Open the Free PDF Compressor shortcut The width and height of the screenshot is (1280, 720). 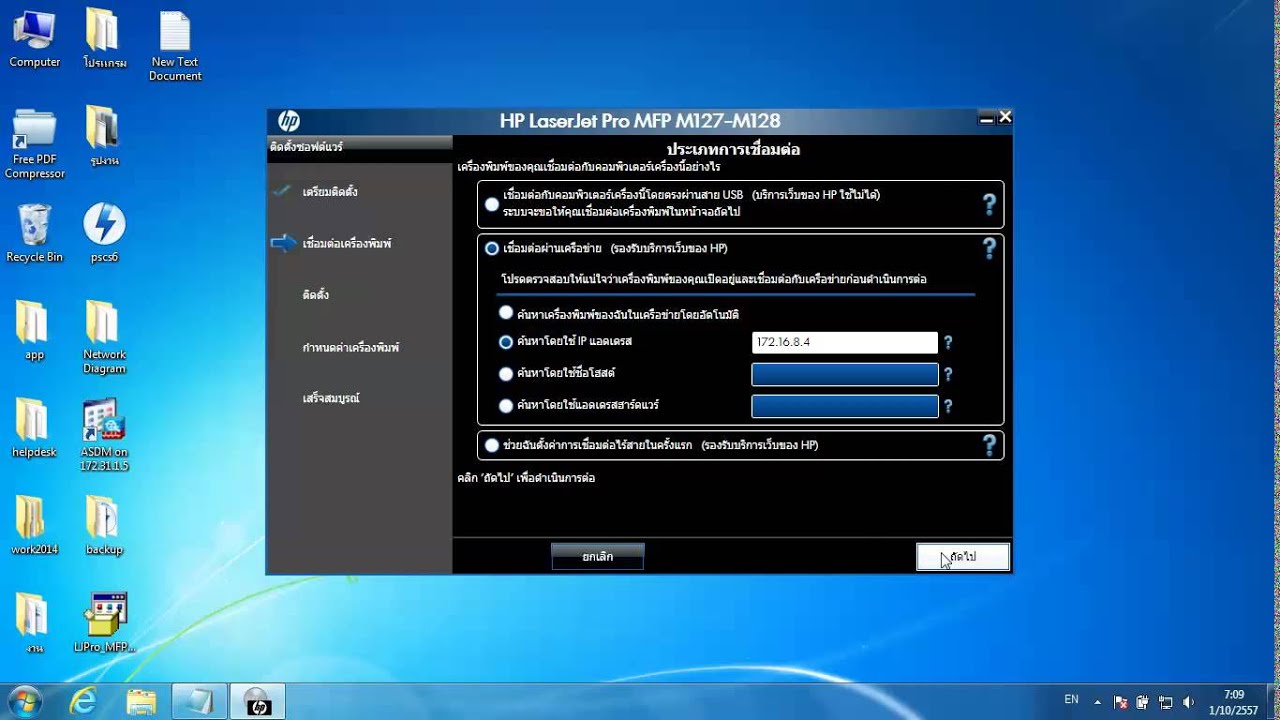(35, 143)
